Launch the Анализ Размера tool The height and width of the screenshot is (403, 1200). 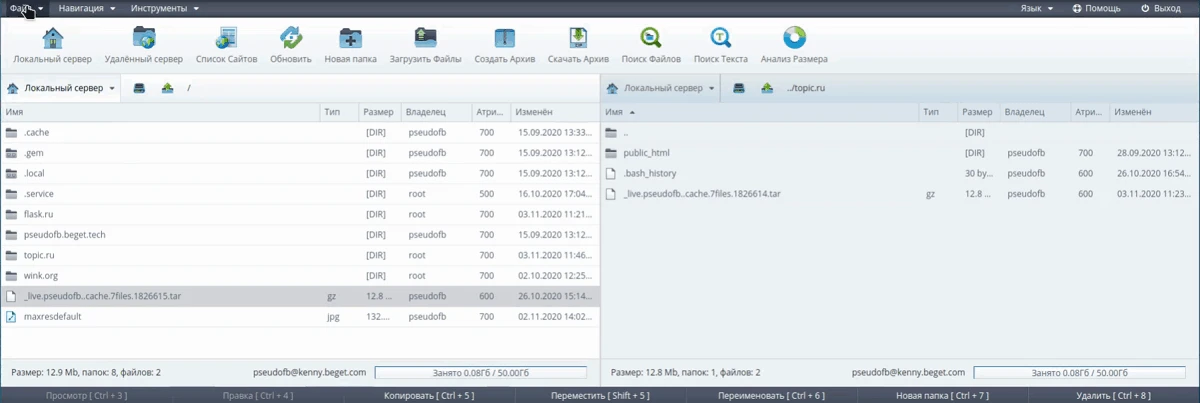point(794,39)
